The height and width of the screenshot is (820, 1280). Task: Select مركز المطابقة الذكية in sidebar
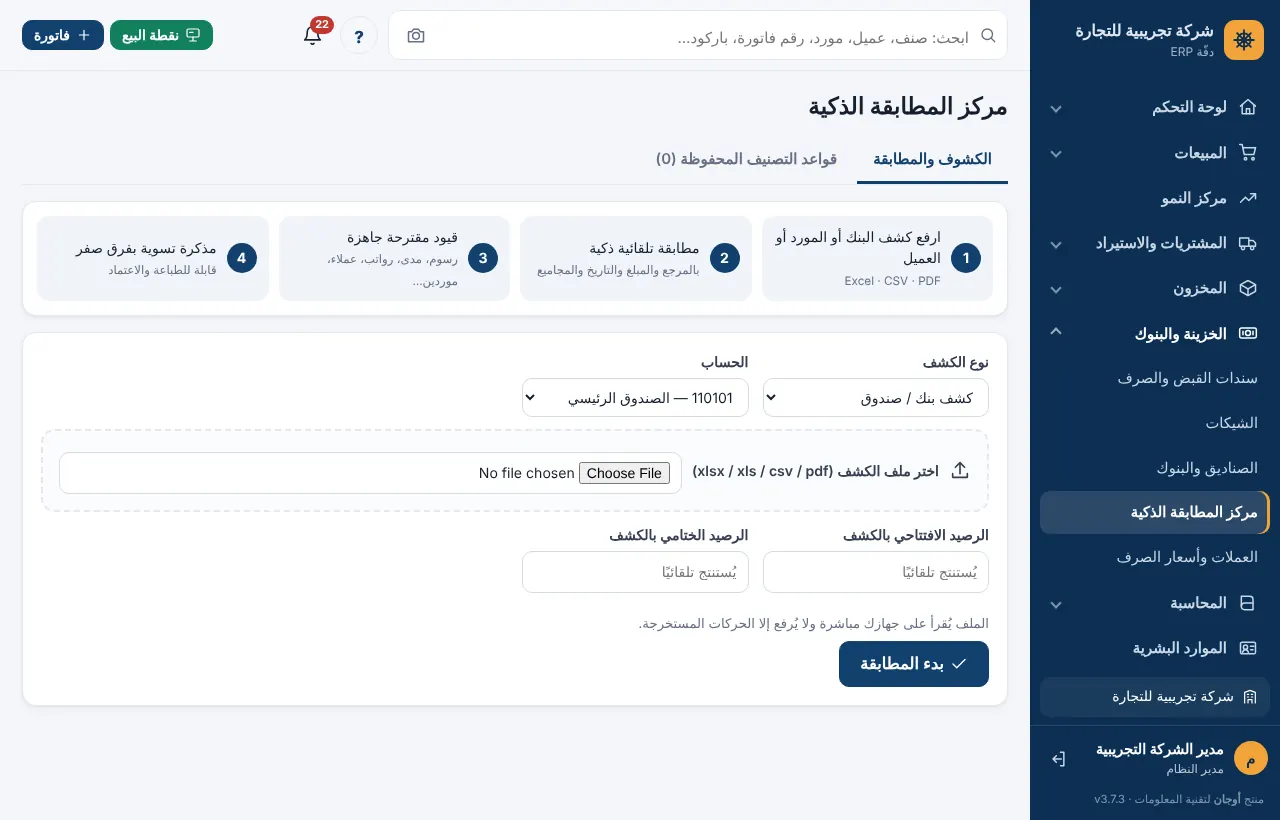click(x=1155, y=513)
